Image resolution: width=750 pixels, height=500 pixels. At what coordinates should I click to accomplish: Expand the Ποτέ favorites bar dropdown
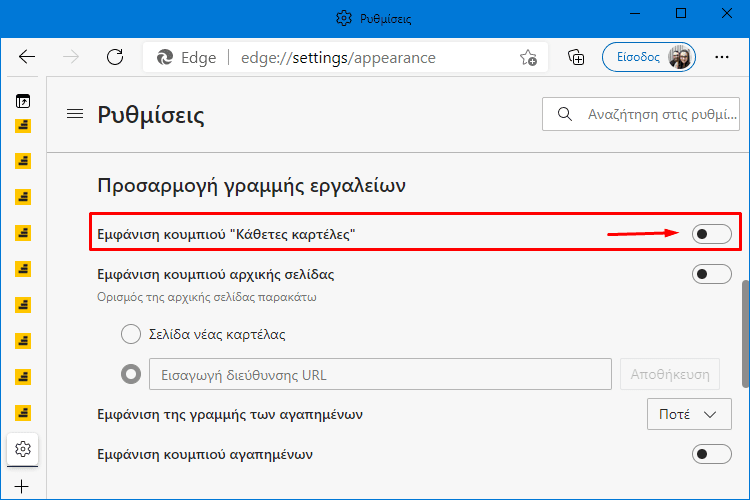pyautogui.click(x=689, y=414)
